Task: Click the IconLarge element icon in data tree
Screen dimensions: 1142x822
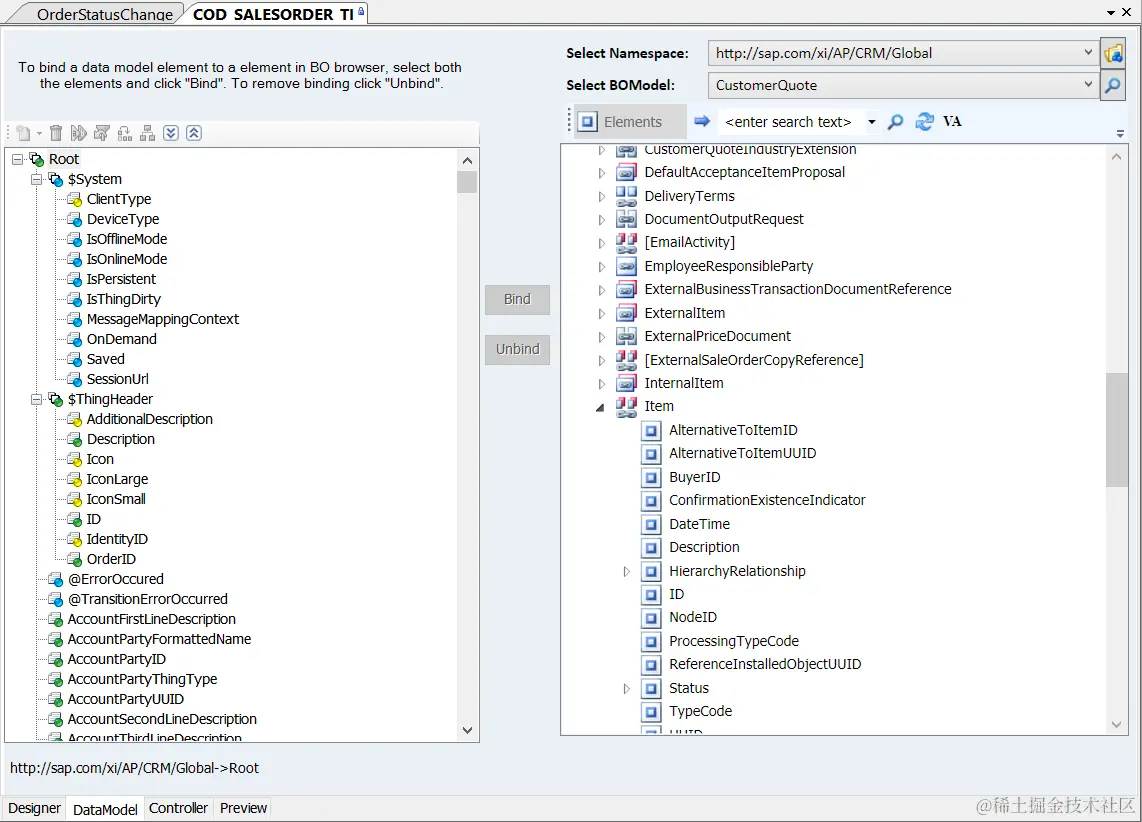Action: pyautogui.click(x=74, y=480)
